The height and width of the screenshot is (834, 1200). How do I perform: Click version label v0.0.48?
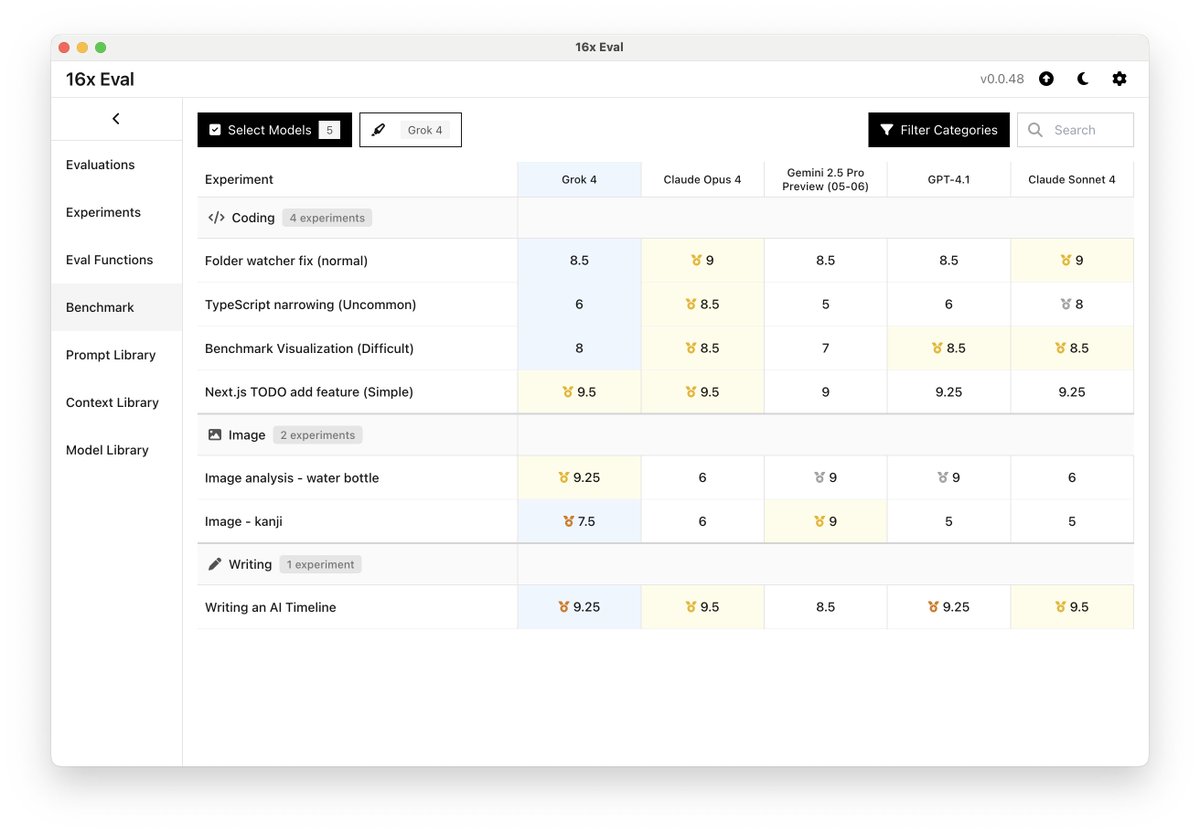[x=1002, y=79]
